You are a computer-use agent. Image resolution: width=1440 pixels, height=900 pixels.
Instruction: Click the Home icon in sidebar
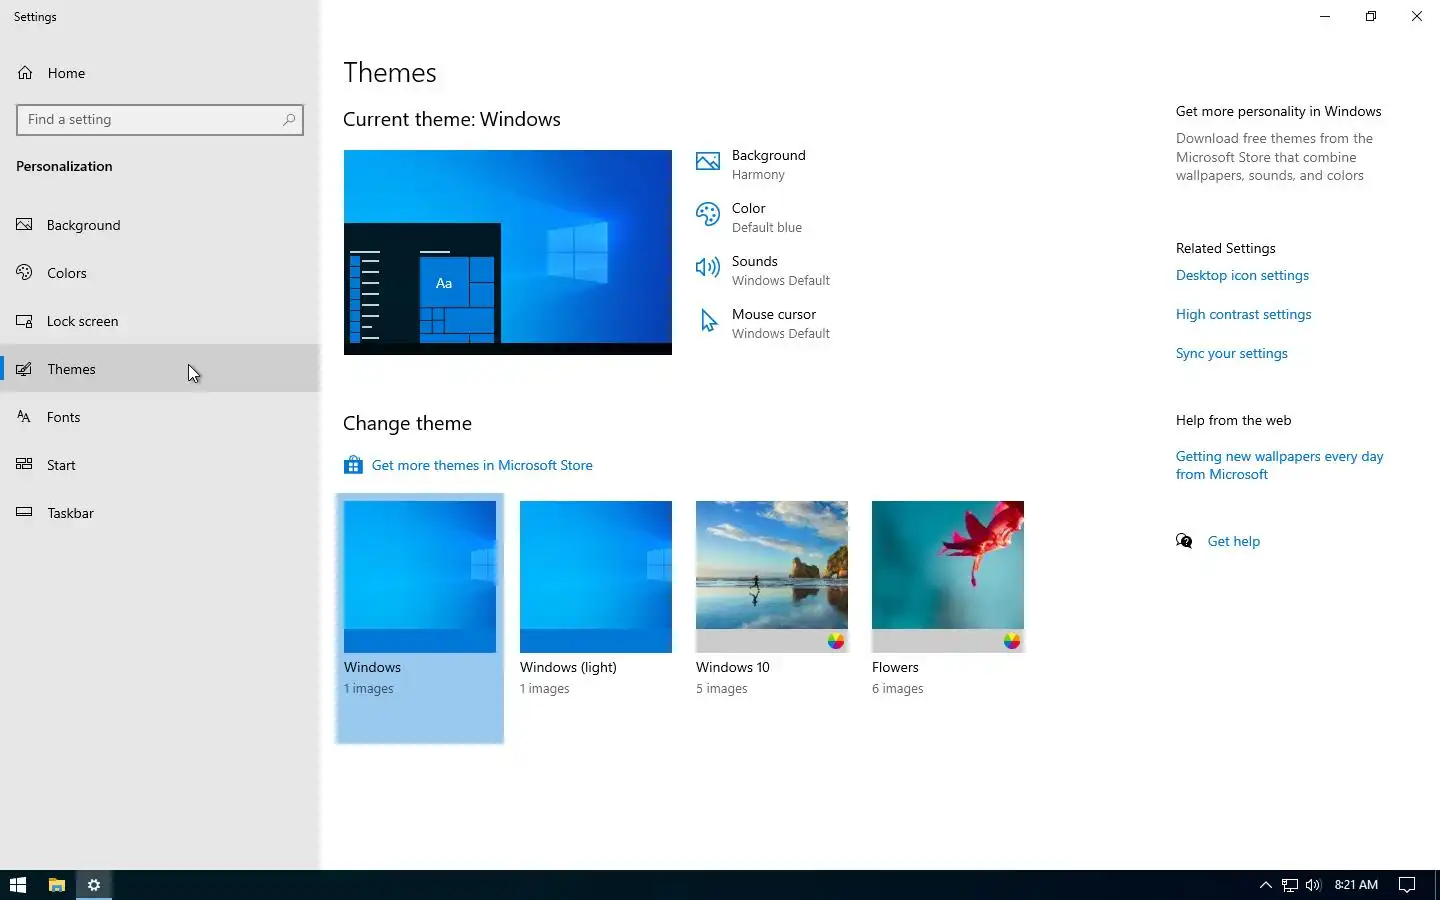(25, 73)
